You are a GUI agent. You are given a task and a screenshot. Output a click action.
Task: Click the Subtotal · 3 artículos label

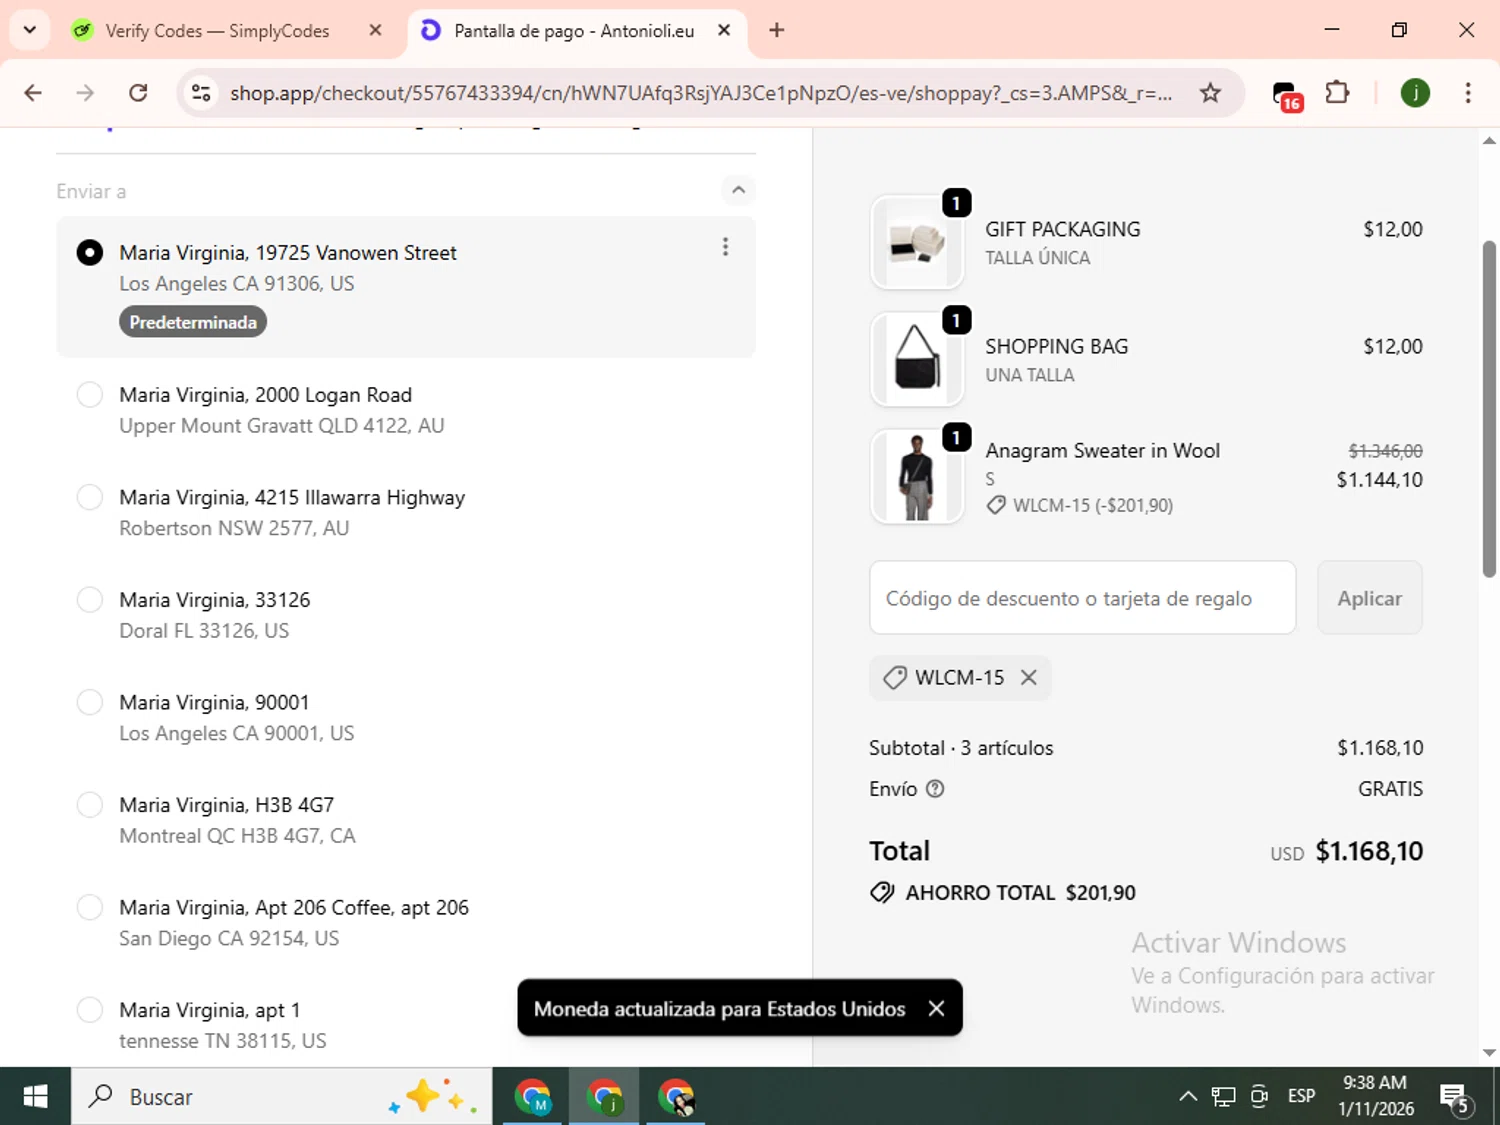pos(961,748)
